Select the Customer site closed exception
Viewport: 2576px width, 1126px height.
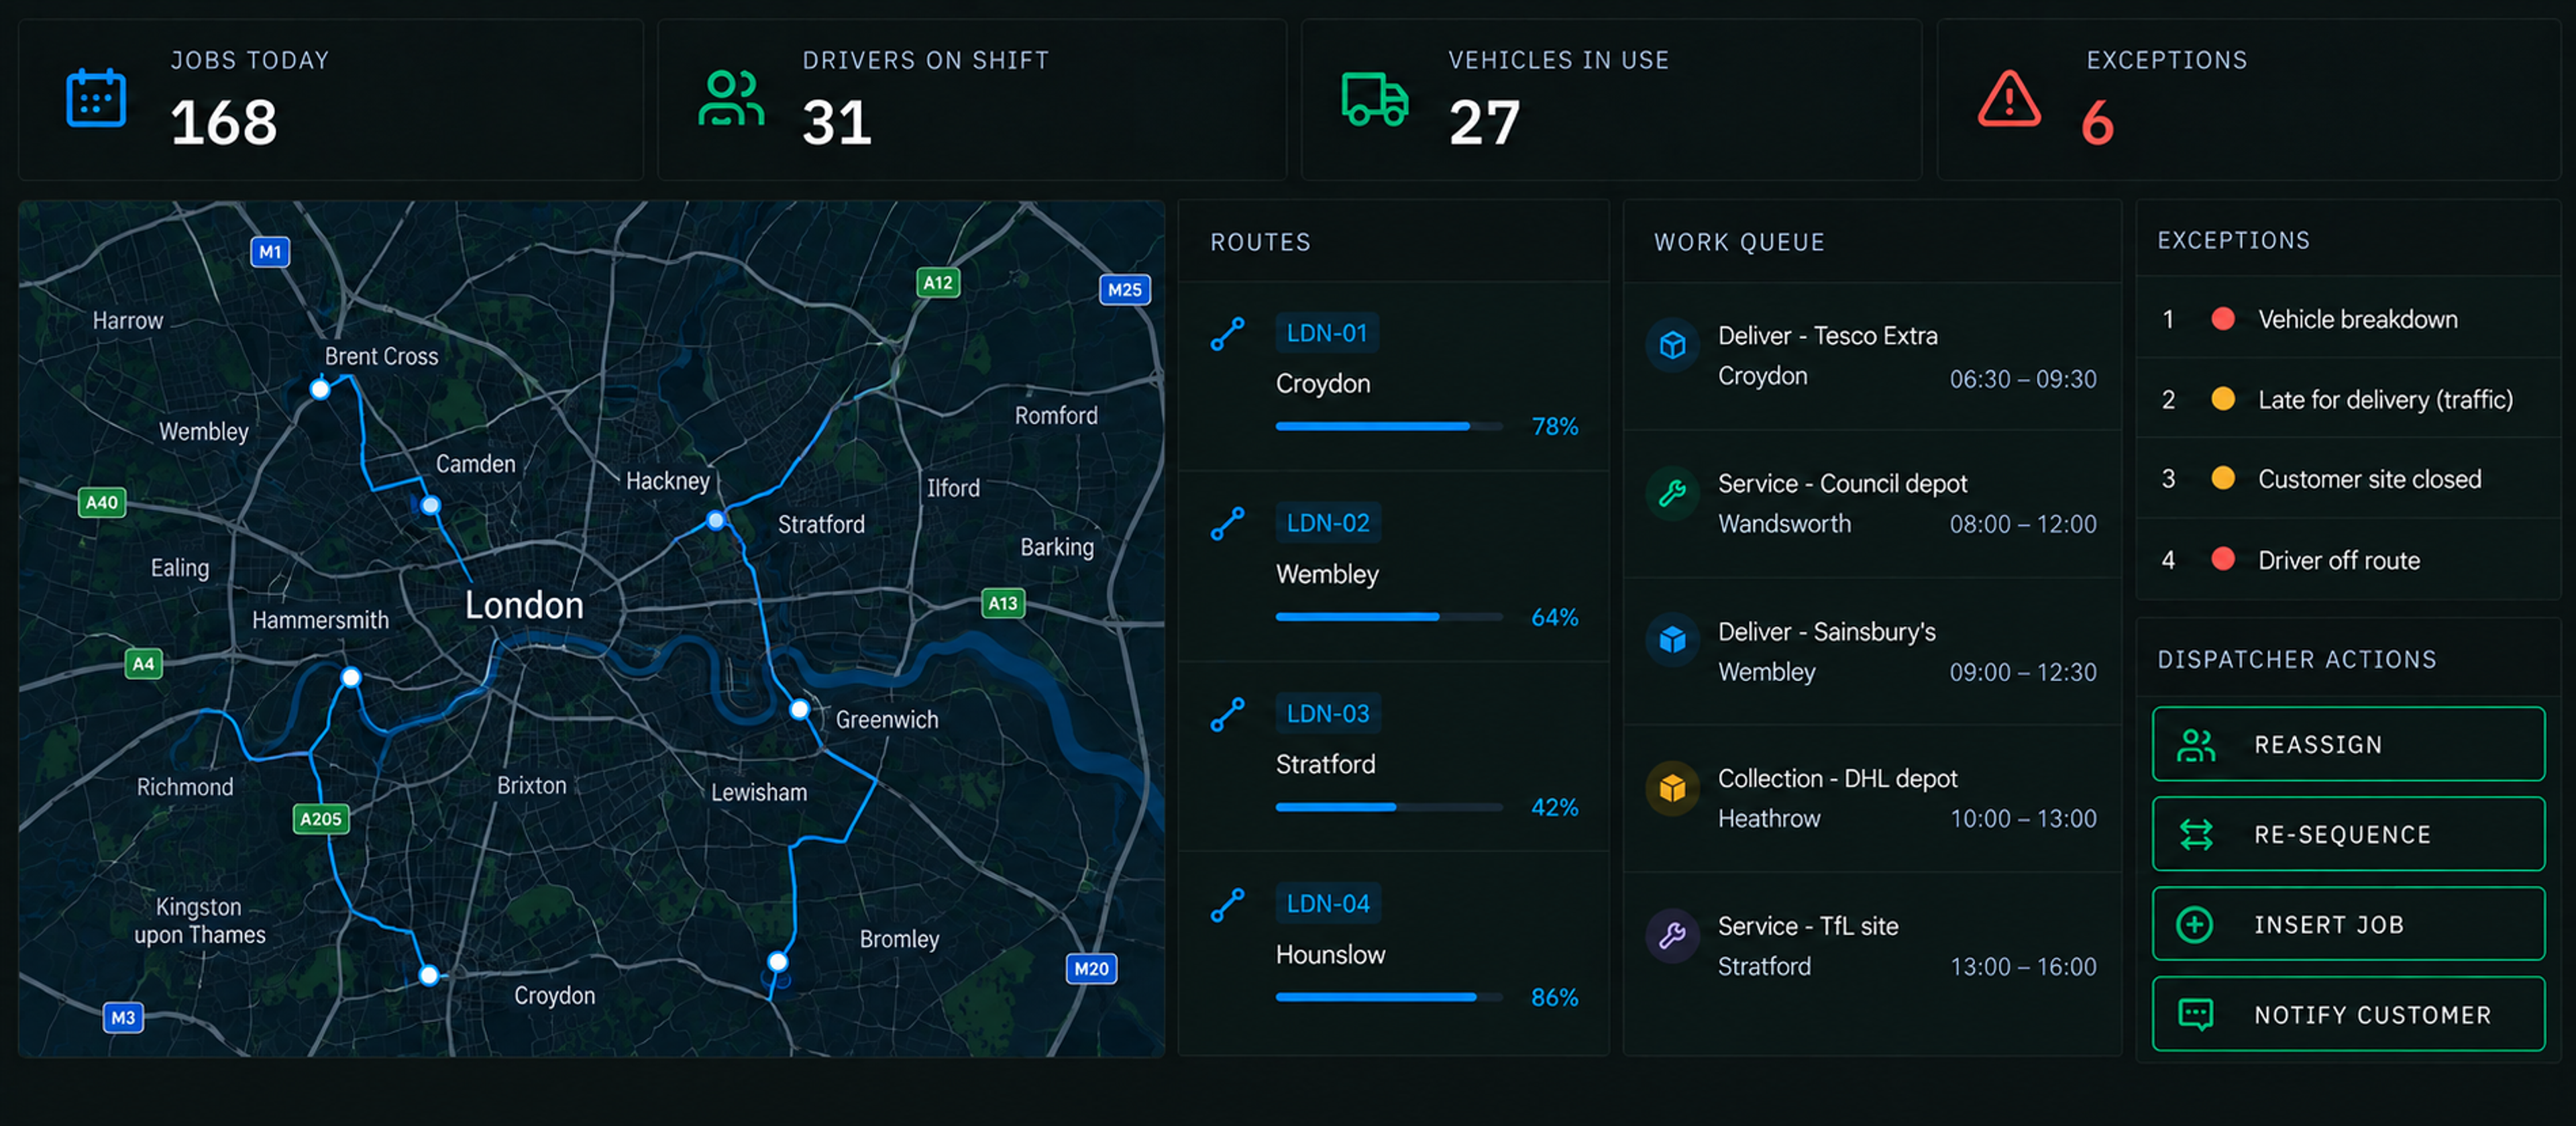pyautogui.click(x=2348, y=479)
